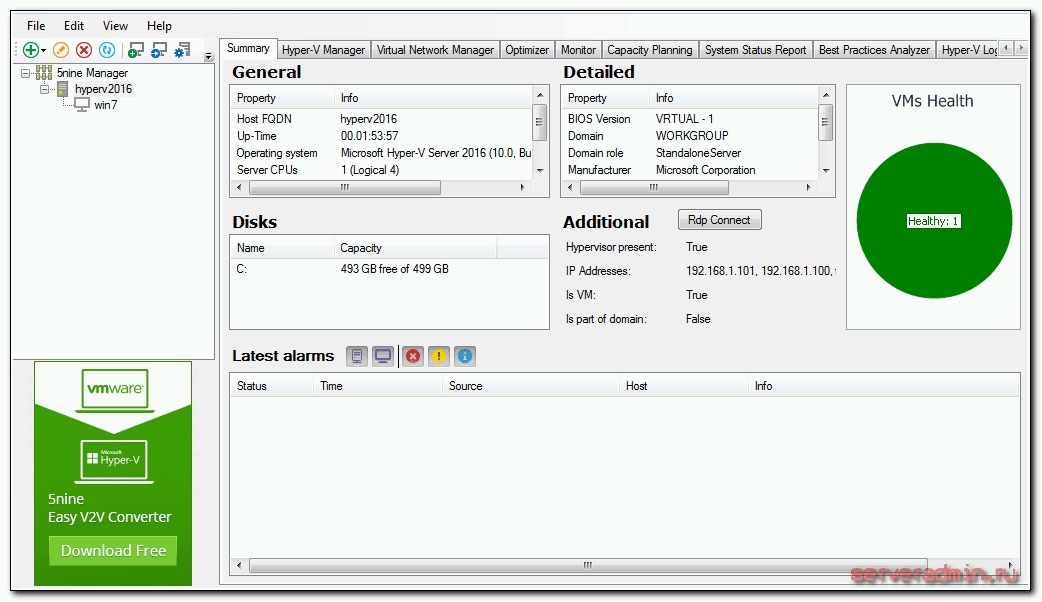This screenshot has width=1042, height=602.
Task: Collapse the 5nine Manager tree node
Action: click(26, 73)
